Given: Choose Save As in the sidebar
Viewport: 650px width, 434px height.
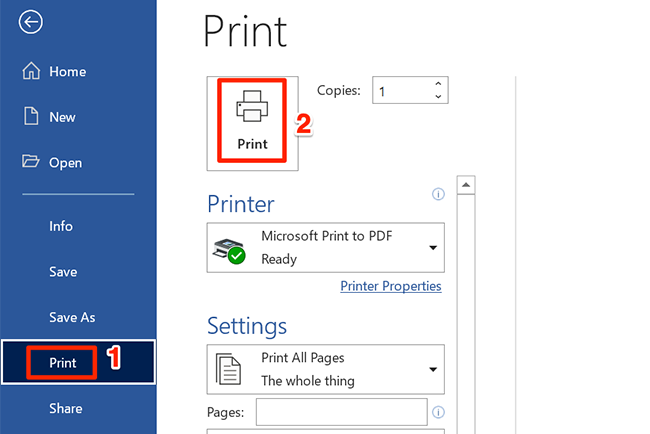Looking at the screenshot, I should tap(72, 317).
